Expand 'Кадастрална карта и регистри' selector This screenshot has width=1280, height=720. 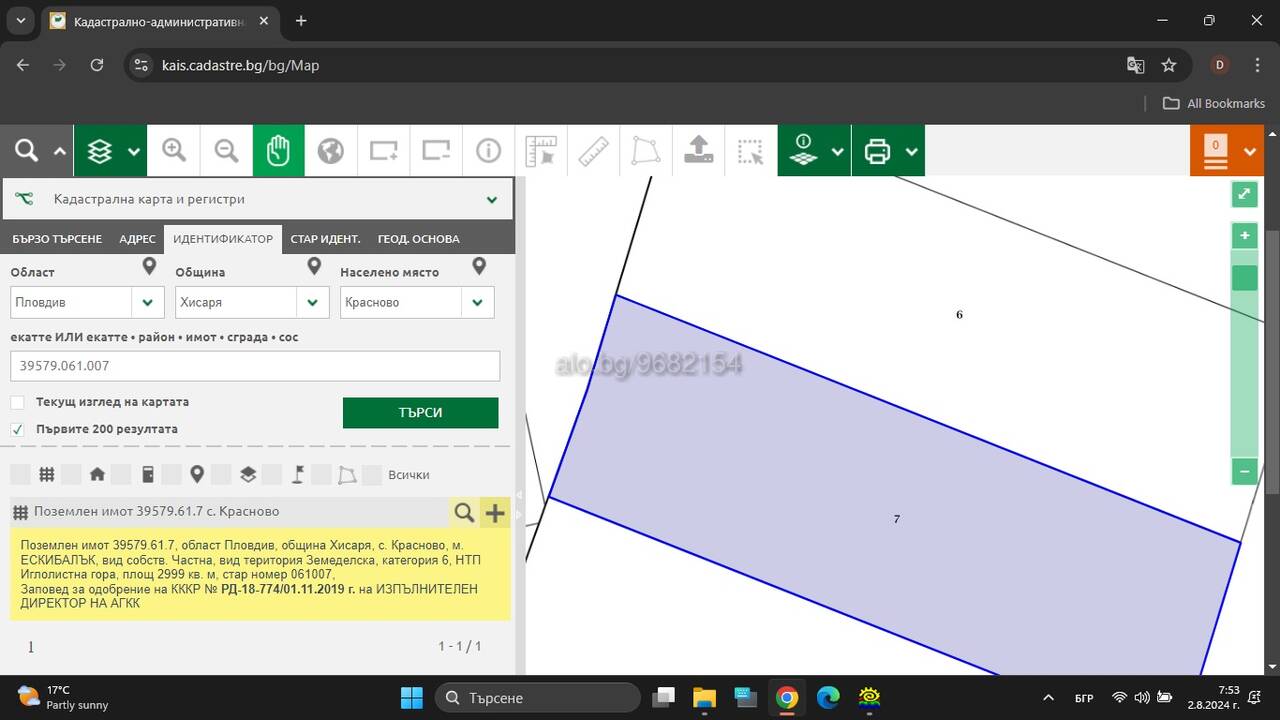coord(258,199)
